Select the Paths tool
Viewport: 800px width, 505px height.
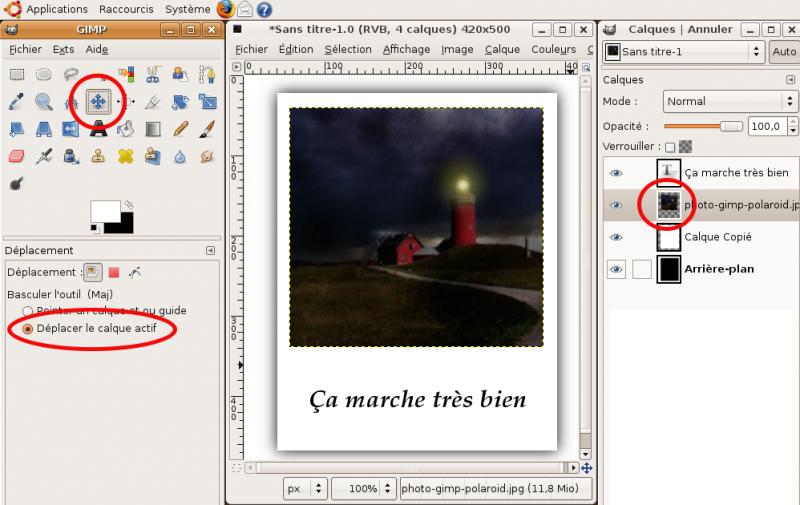click(x=207, y=75)
